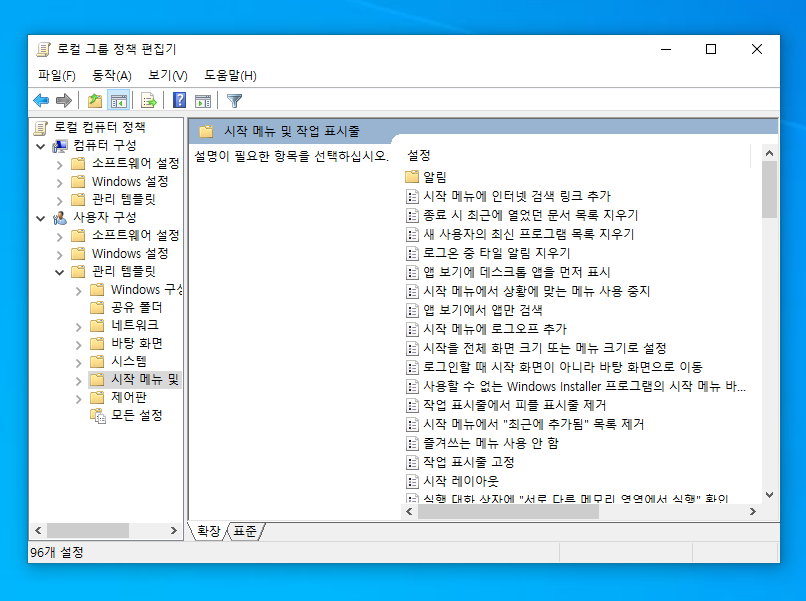Open the 보기(V) menu
The image size is (806, 601).
(x=168, y=76)
